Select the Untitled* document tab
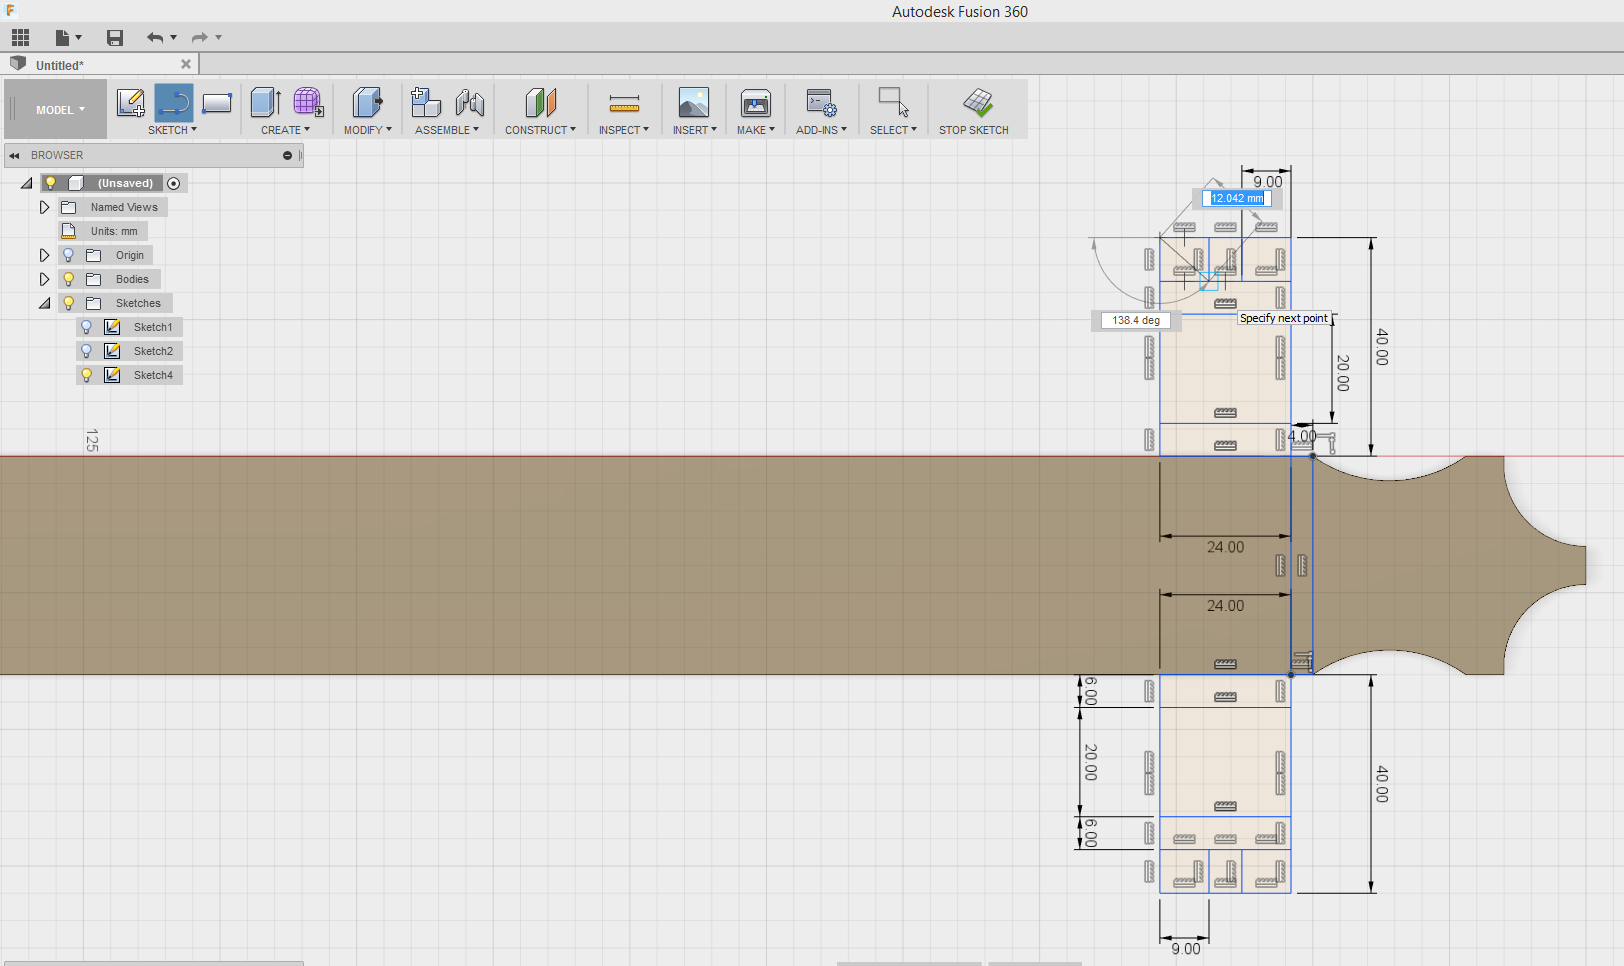This screenshot has width=1624, height=966. (100, 65)
